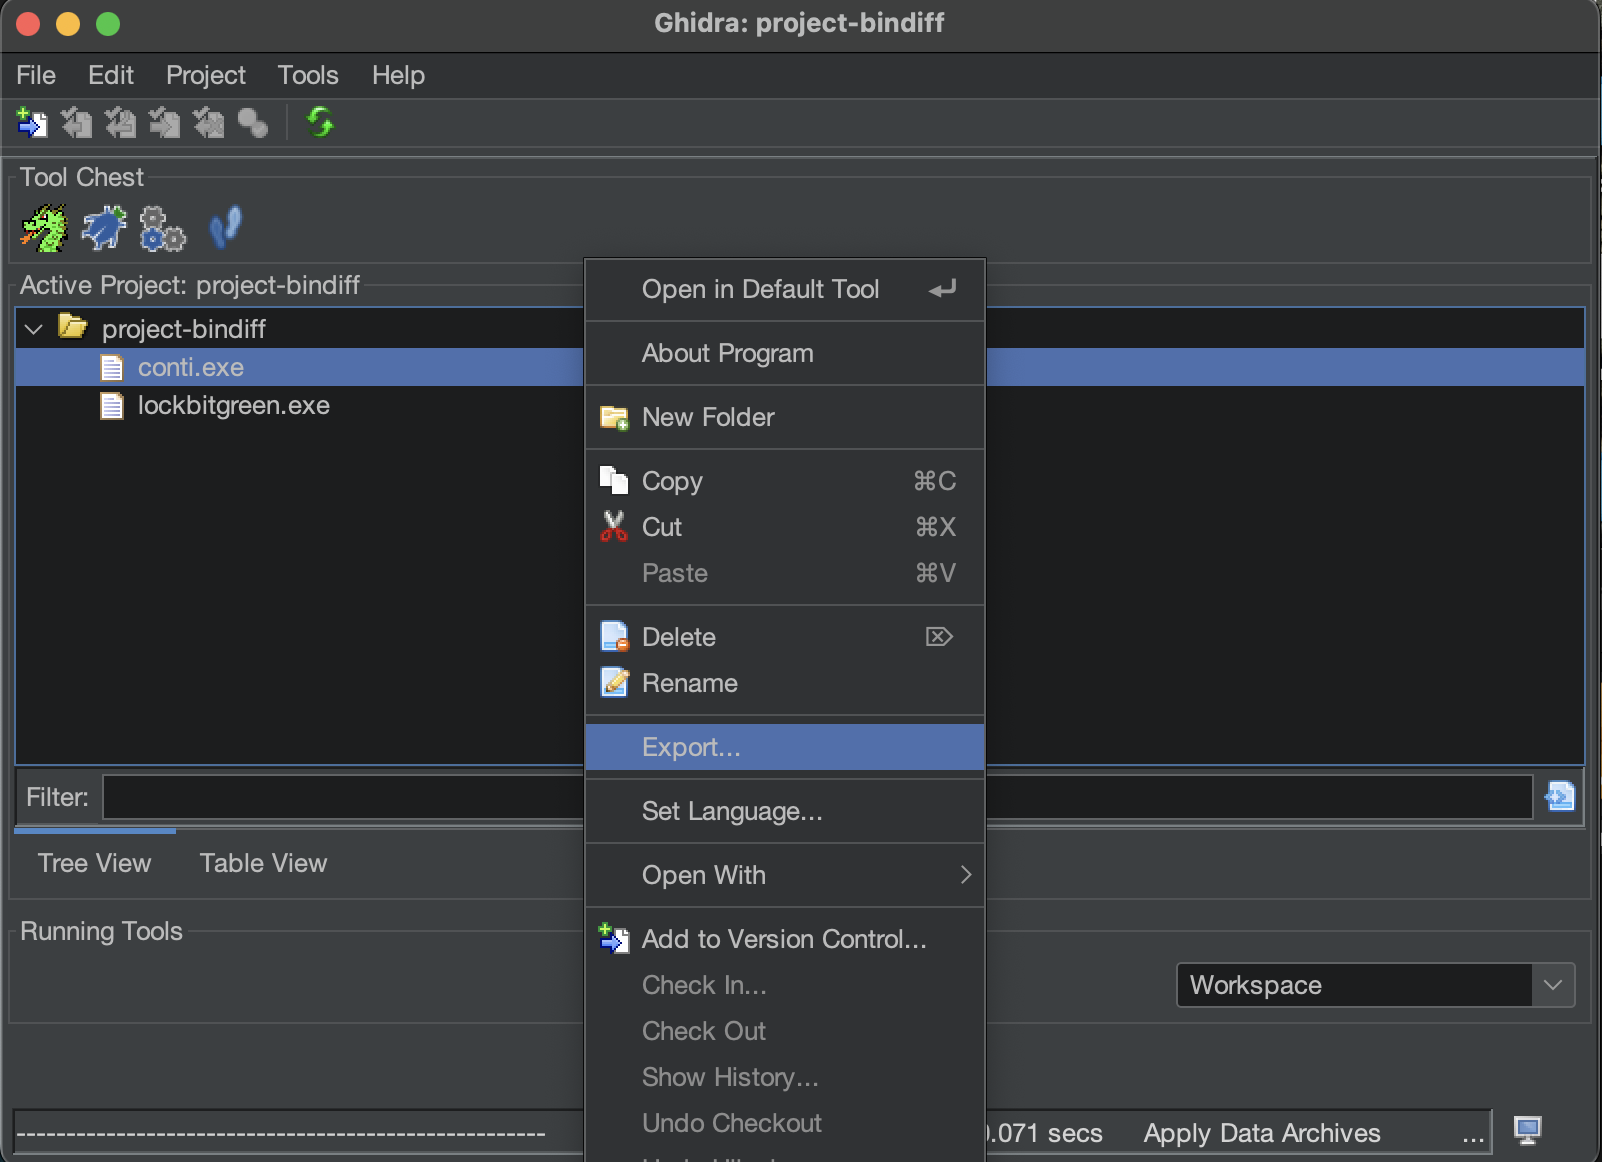Select Add to Version Control... context menu entry
Screen dimensions: 1602x1162
tap(785, 939)
